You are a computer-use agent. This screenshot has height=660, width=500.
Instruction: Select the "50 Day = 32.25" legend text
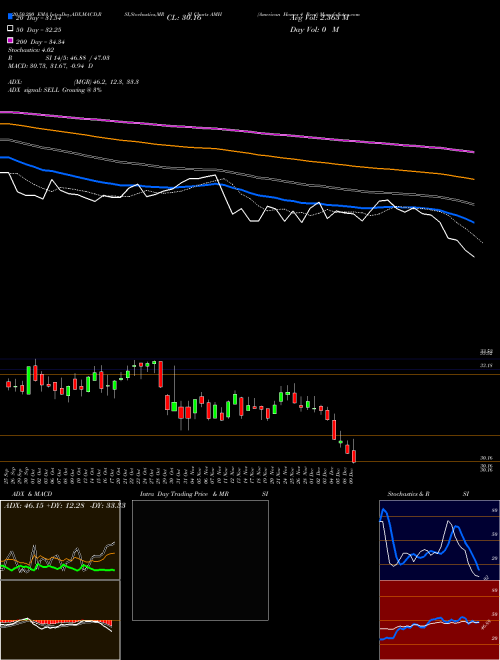tap(41, 30)
